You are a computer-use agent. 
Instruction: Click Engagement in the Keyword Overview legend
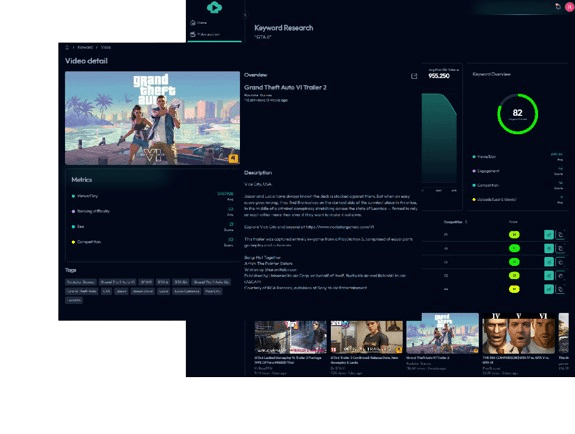click(486, 171)
